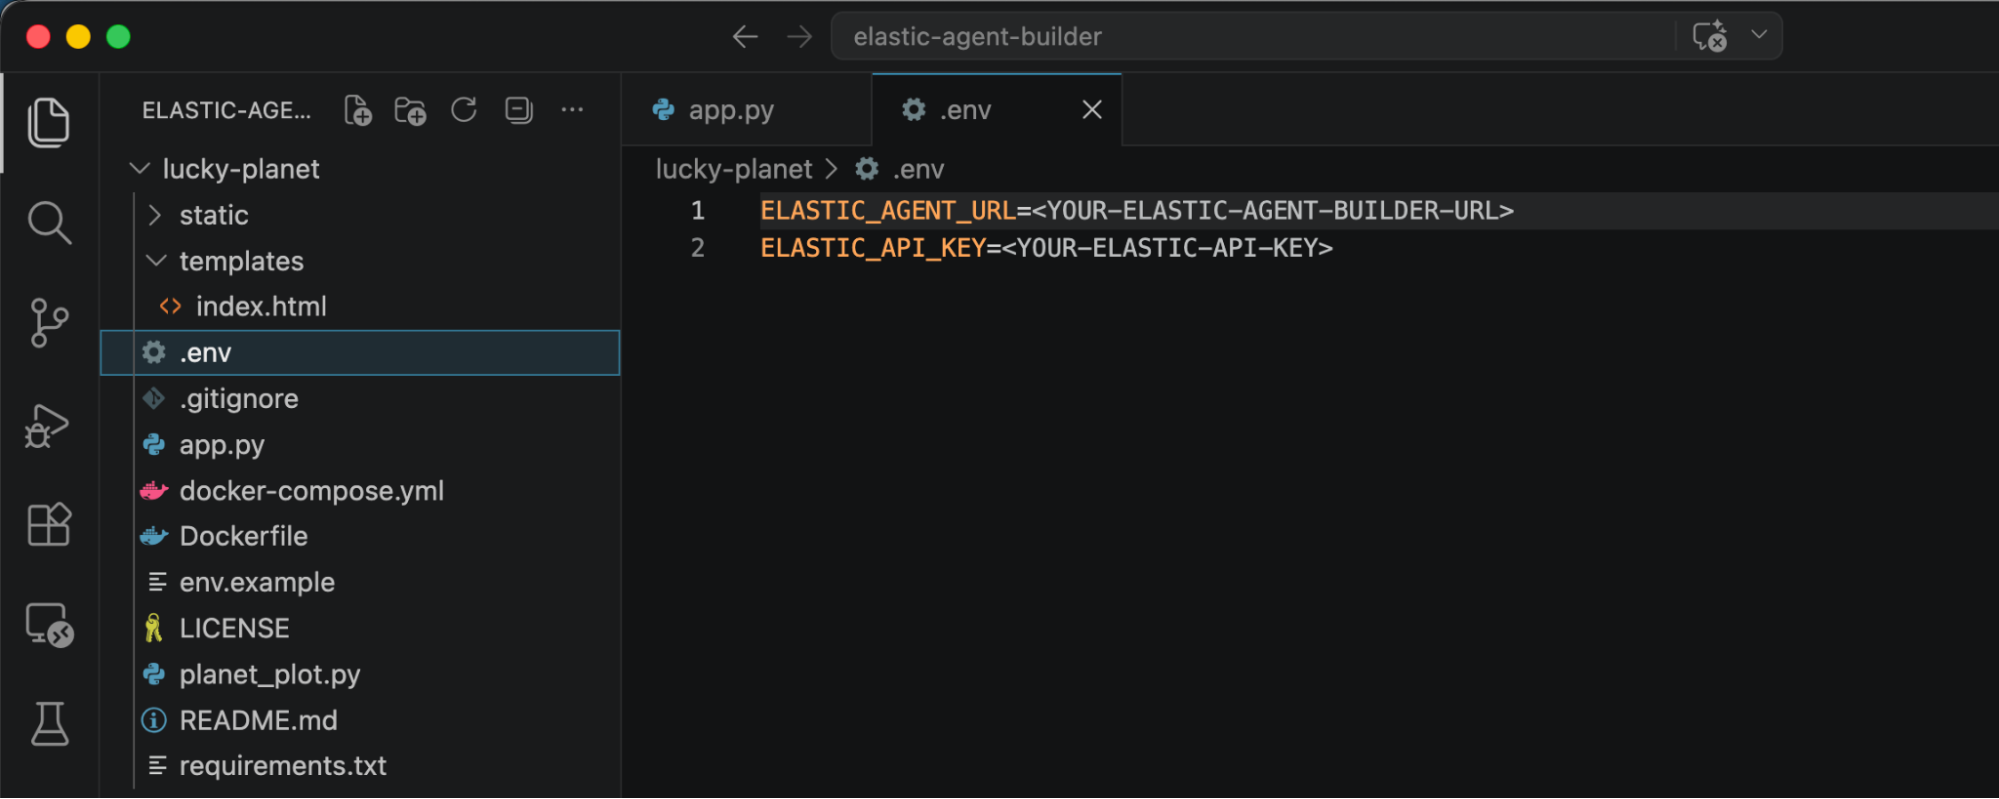
Task: Click the Python icon beside planet_plot.py
Action: (x=154, y=674)
